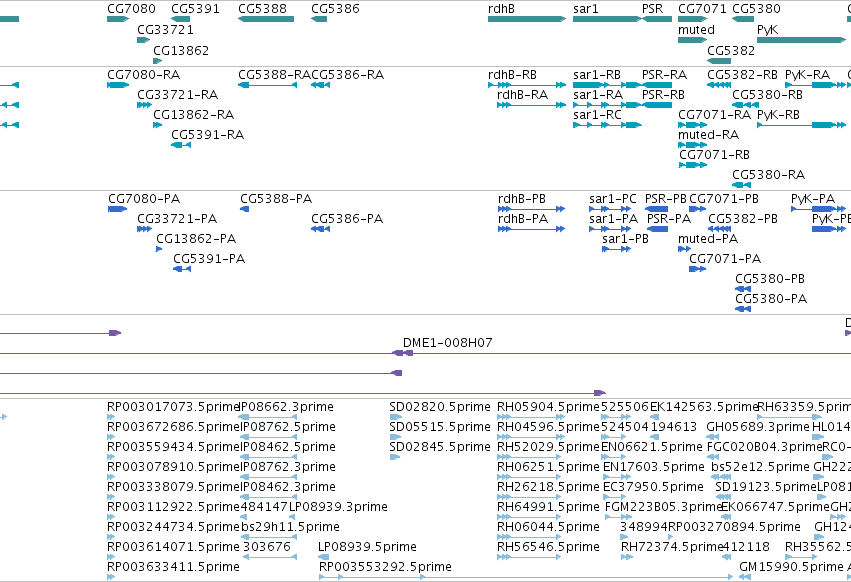This screenshot has height=582, width=851.
Task: Select the CG5388-PA protein
Action: point(244,209)
